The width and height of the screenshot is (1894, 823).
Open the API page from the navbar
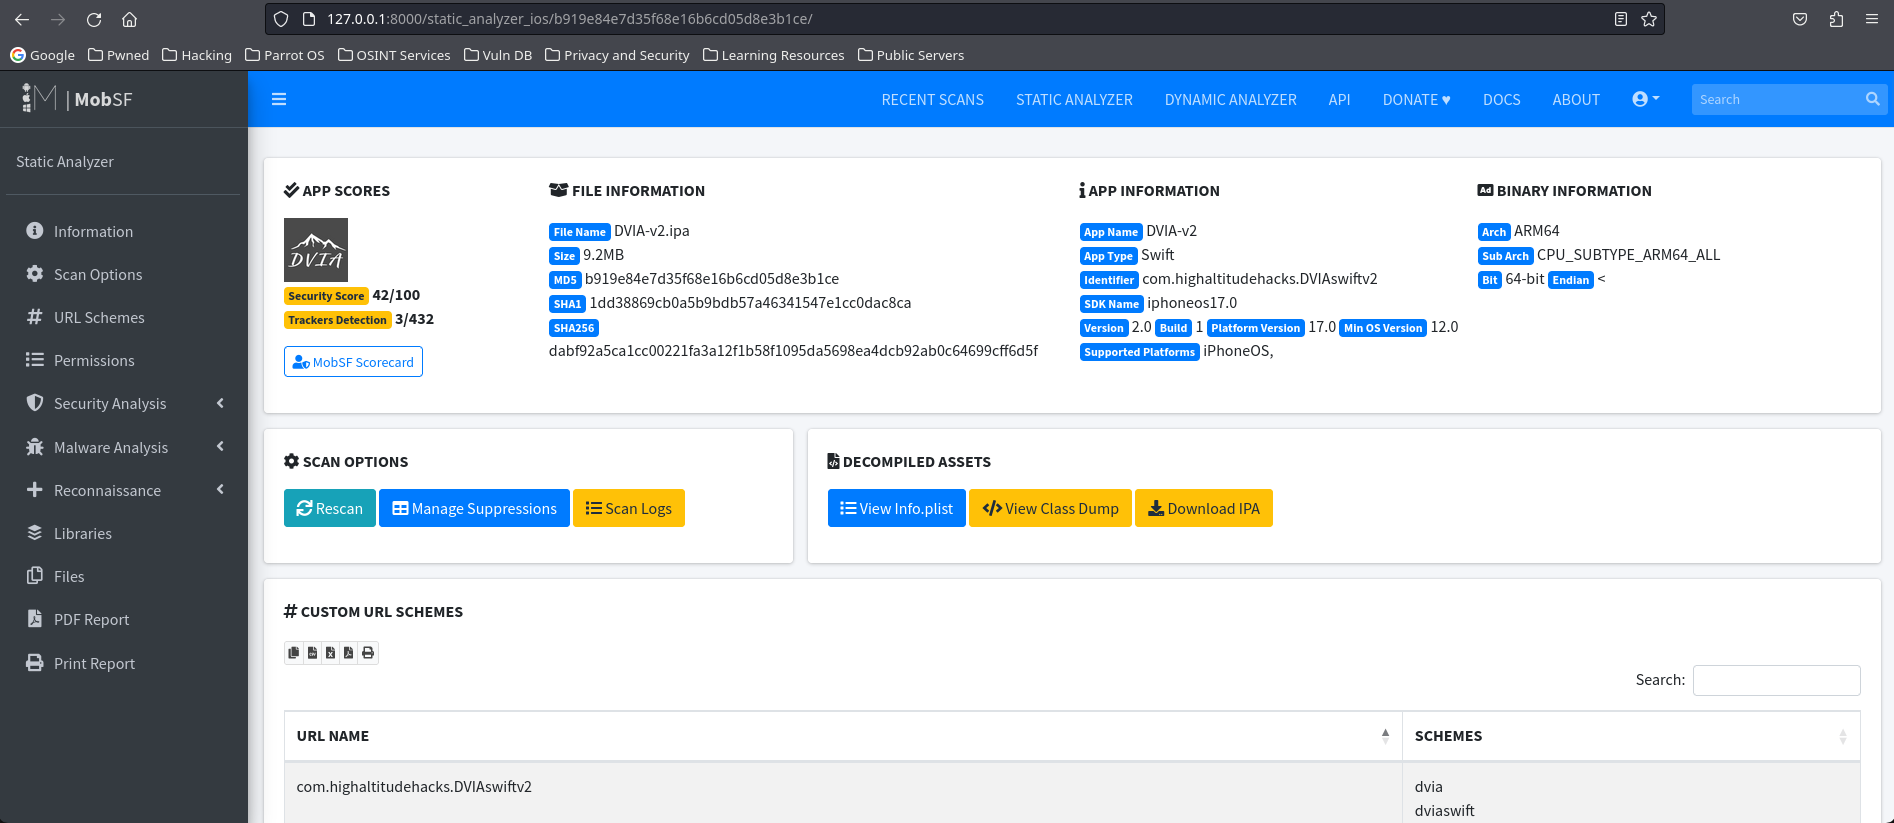tap(1339, 99)
